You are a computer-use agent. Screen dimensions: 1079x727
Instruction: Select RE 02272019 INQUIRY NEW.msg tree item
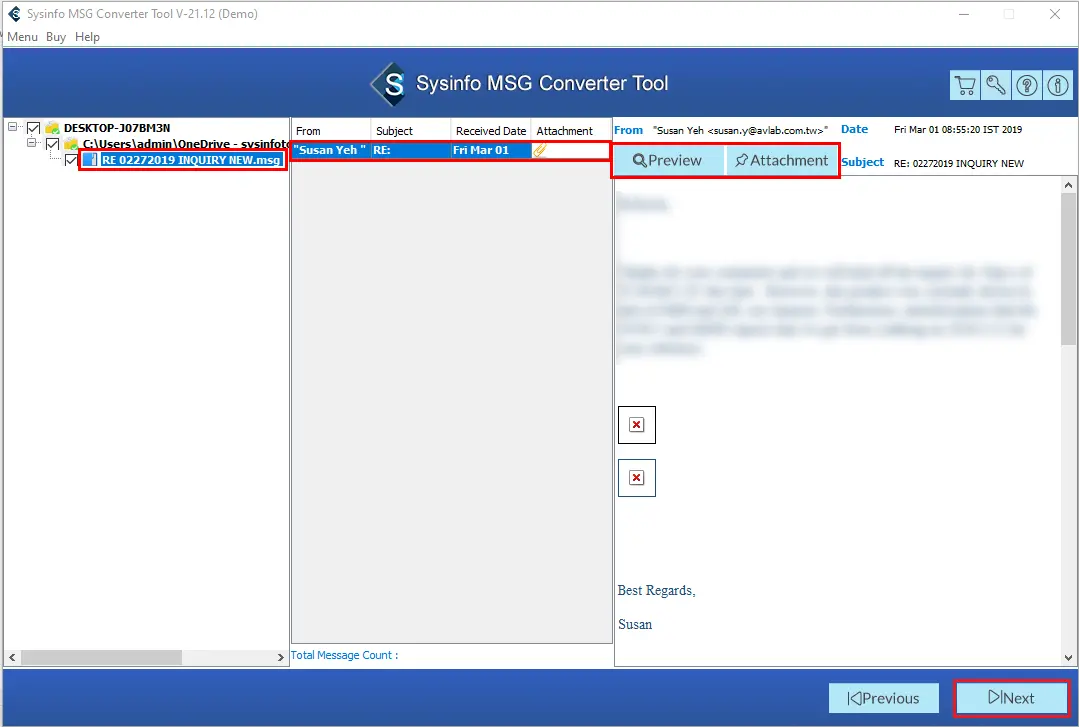(x=191, y=160)
